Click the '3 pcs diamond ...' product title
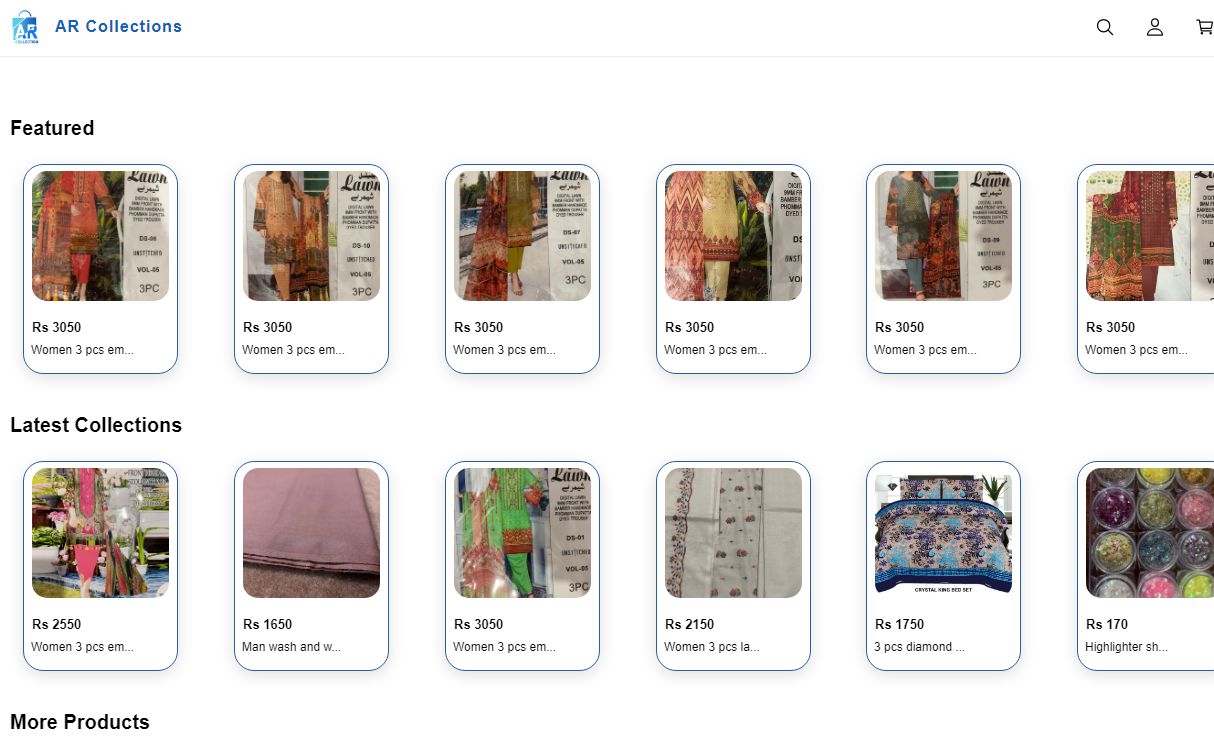 coord(920,647)
